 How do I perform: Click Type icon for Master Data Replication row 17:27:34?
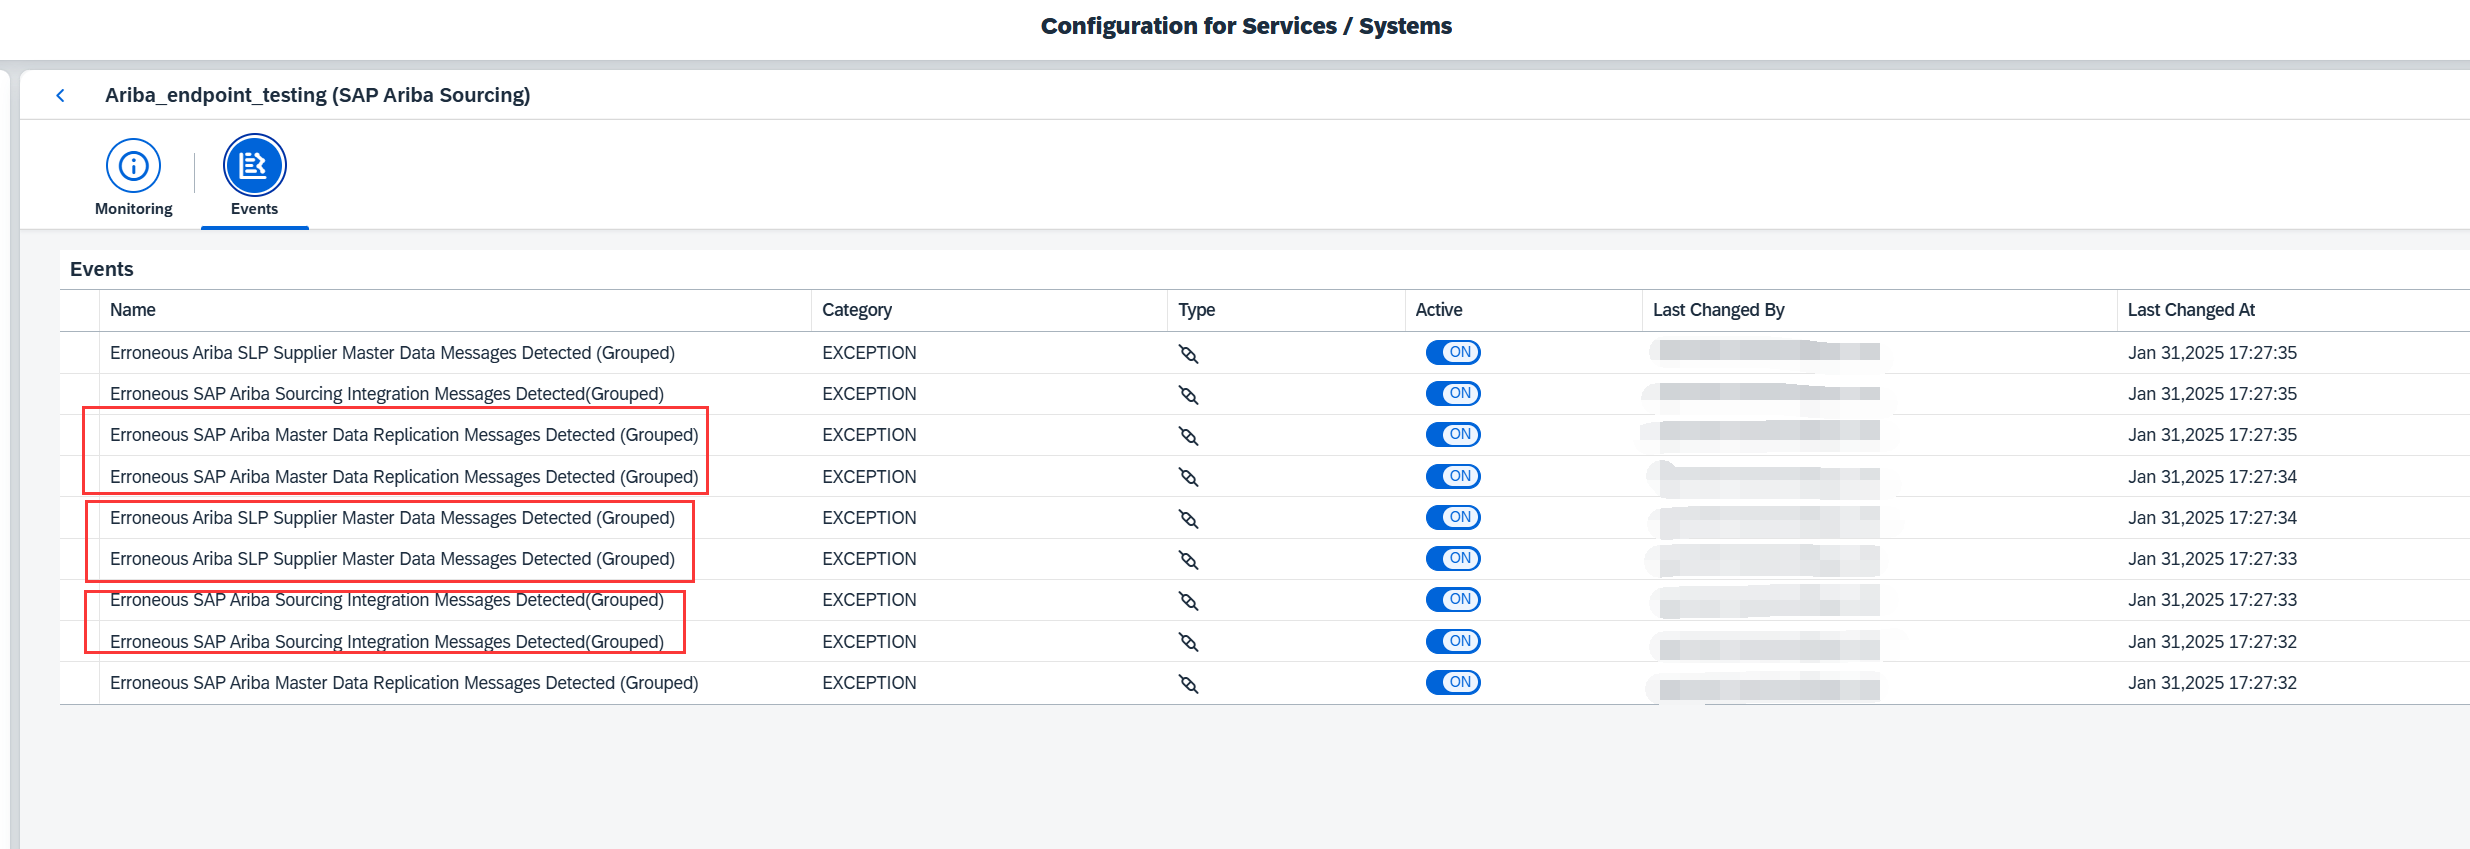click(x=1188, y=477)
